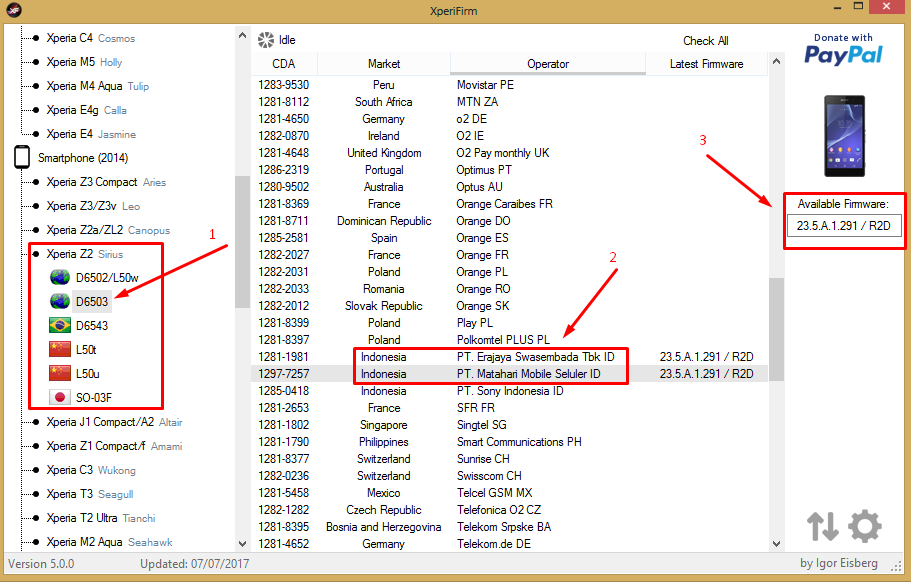Select the L50u China model
Viewport: 911px width, 582px height.
tap(88, 374)
